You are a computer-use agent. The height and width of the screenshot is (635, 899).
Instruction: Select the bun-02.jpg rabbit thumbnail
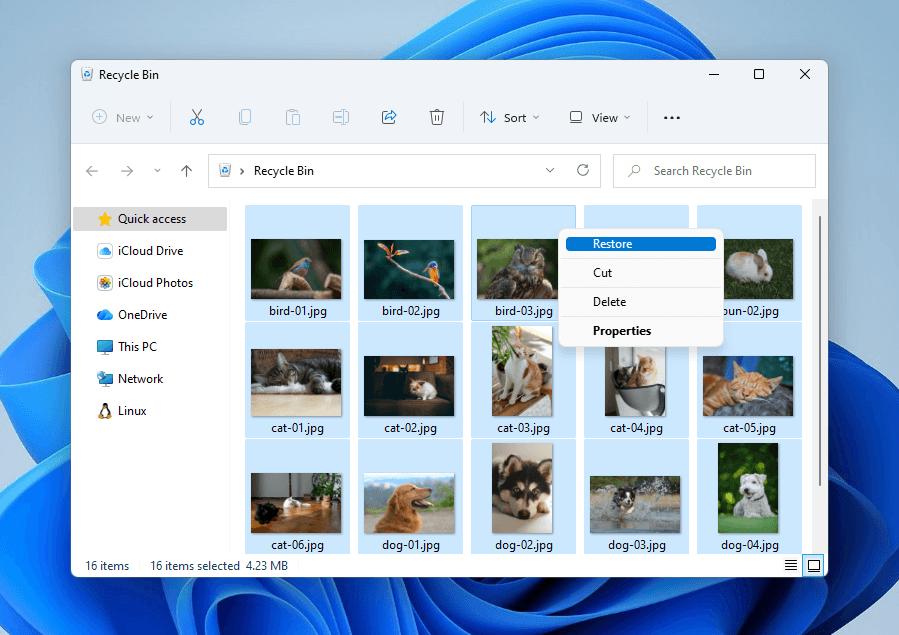pos(759,269)
